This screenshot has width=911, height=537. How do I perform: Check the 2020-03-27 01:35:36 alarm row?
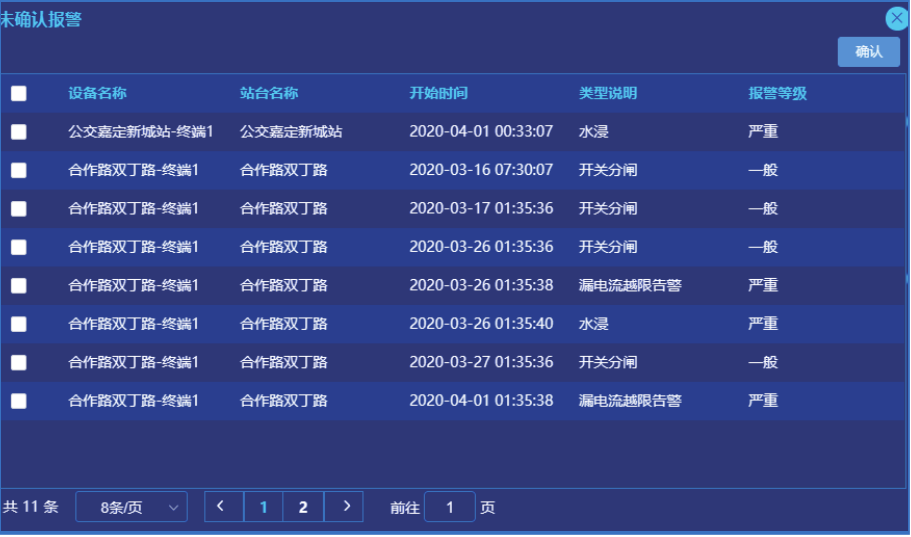tap(19, 362)
